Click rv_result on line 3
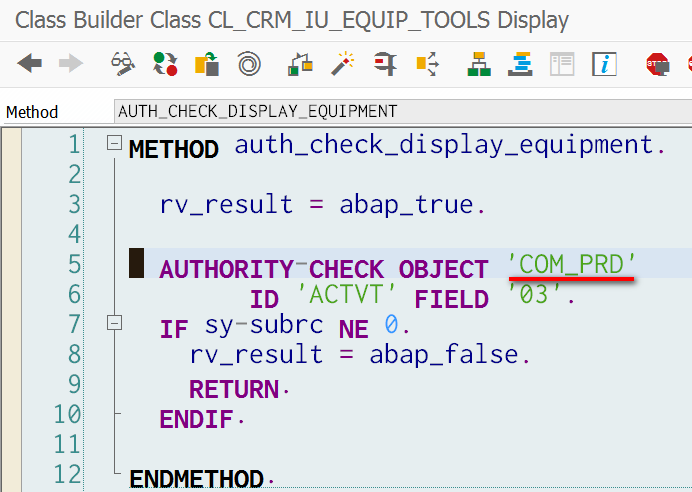This screenshot has height=492, width=692. 226,206
